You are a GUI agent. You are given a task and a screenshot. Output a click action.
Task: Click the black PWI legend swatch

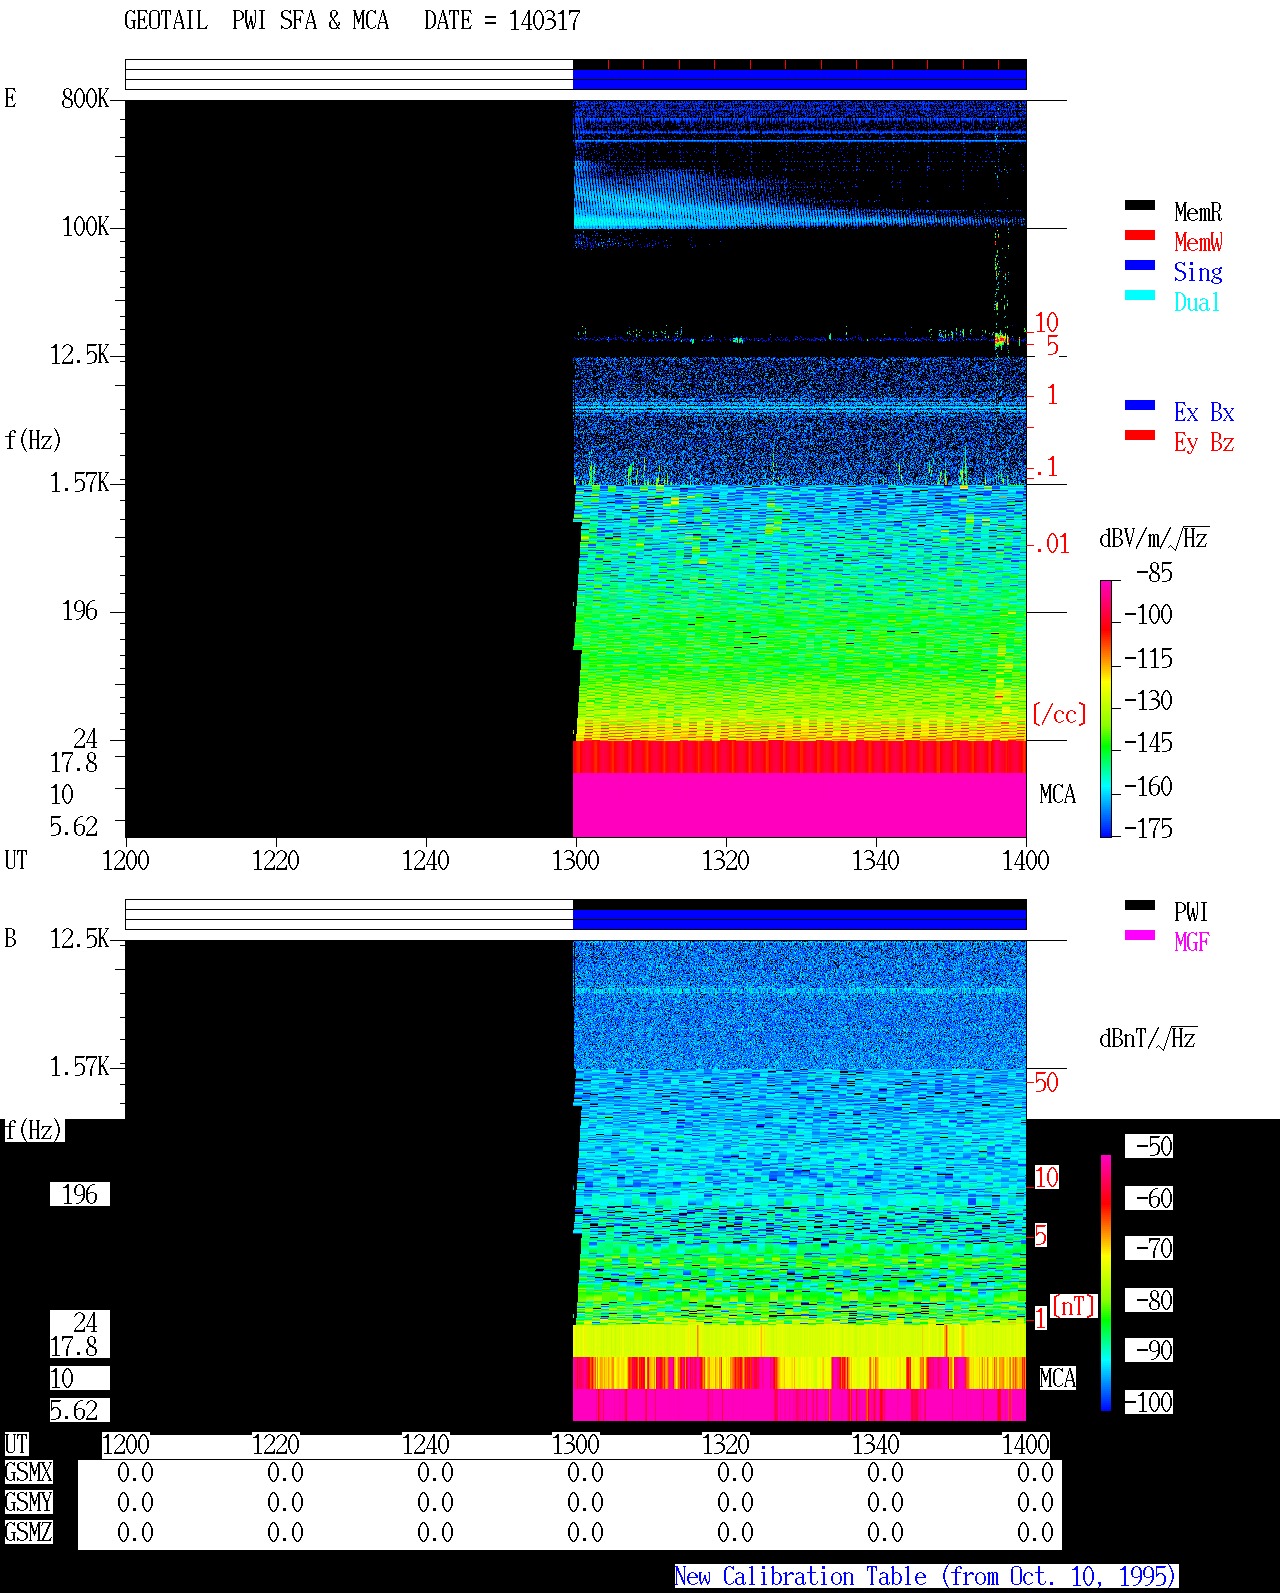click(x=1140, y=905)
